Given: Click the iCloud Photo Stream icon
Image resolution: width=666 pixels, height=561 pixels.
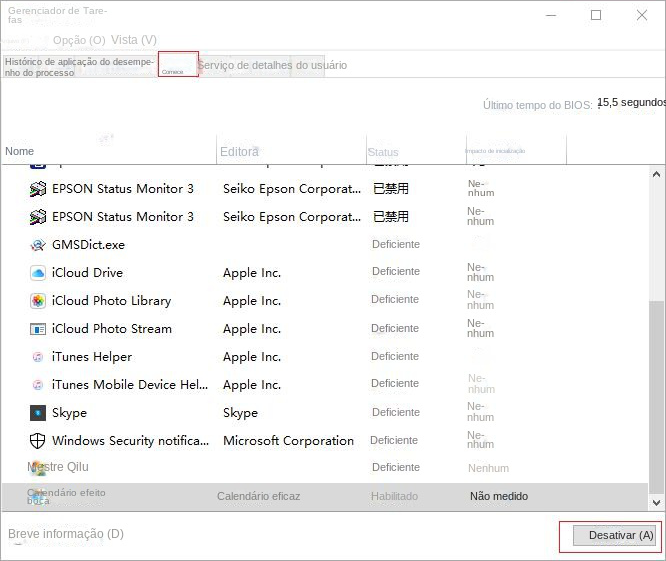Looking at the screenshot, I should (x=38, y=329).
